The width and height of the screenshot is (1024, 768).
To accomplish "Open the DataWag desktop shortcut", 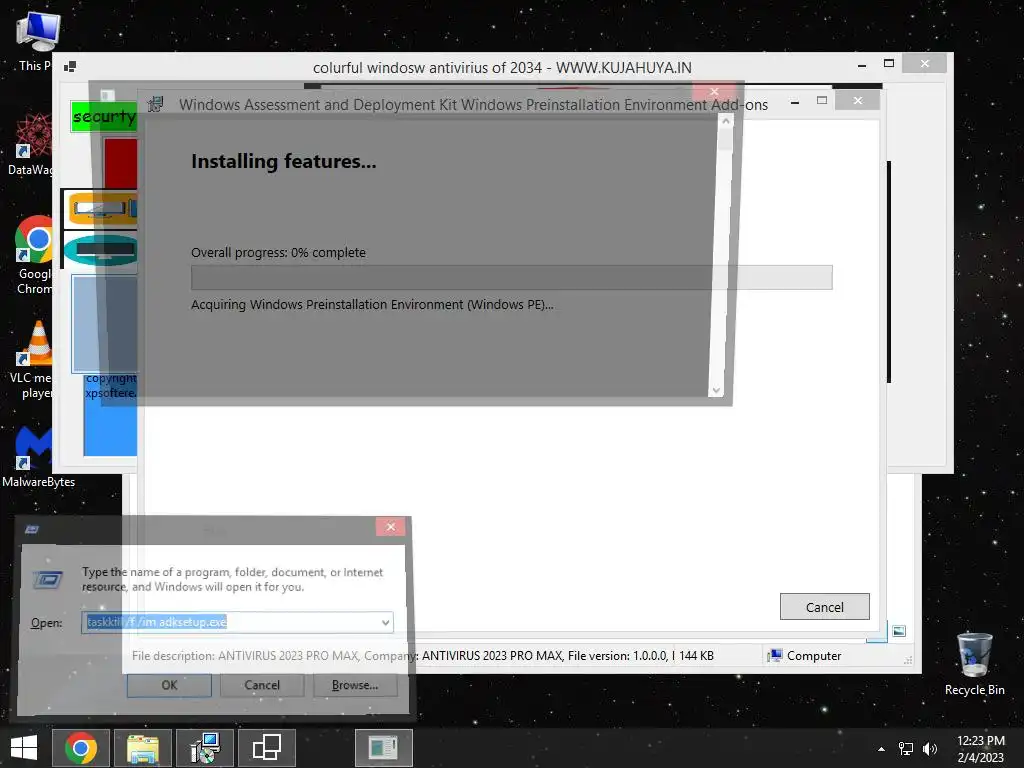I will point(31,144).
